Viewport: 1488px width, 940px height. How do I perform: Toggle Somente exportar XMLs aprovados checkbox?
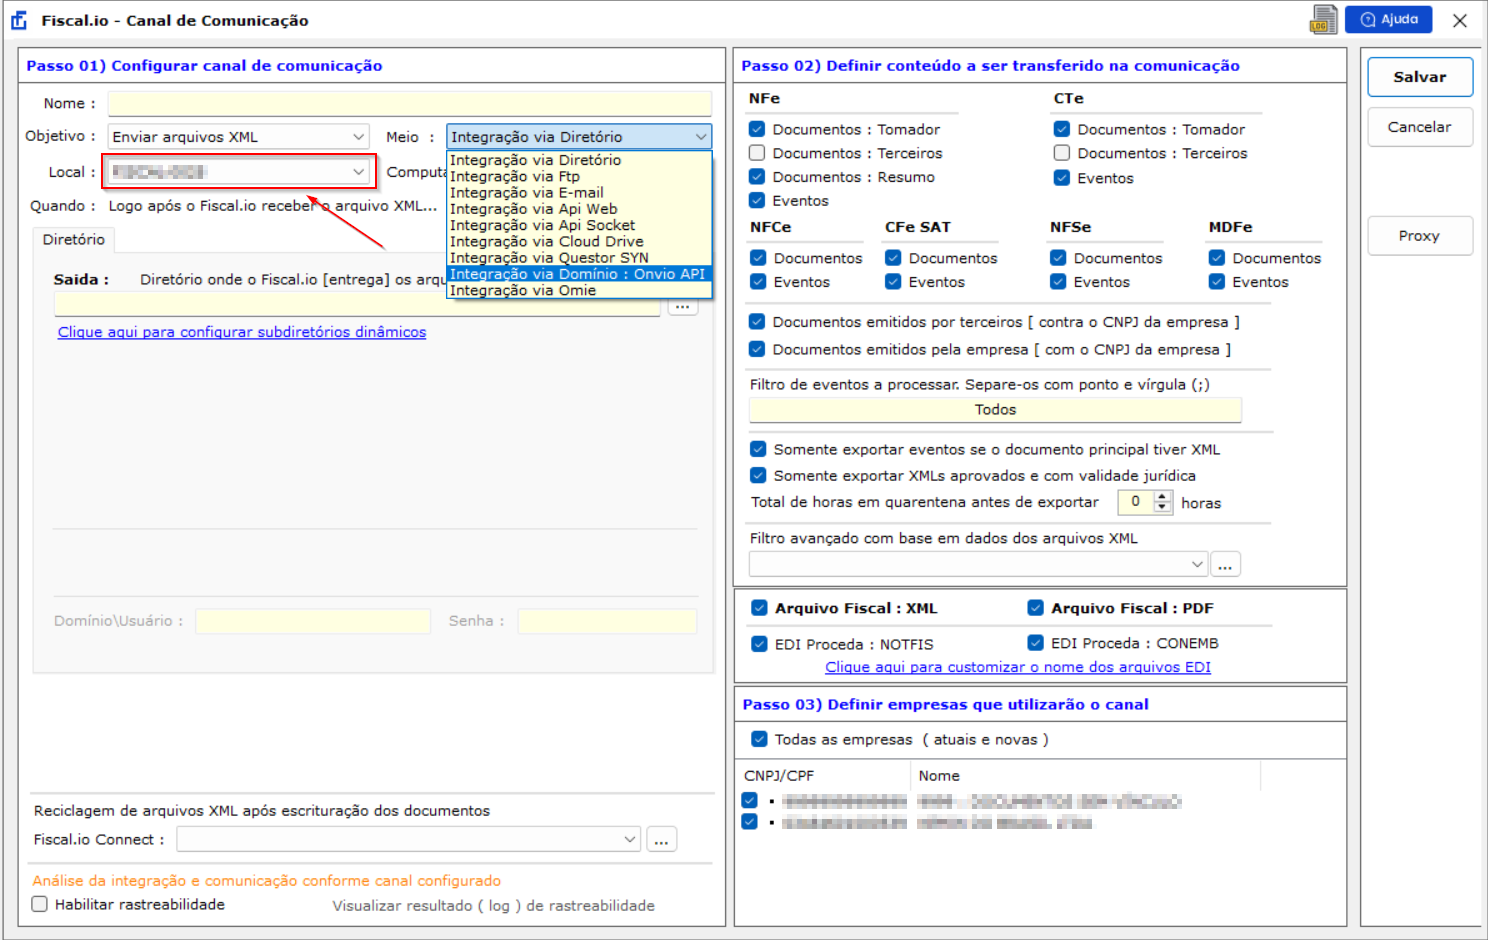758,476
